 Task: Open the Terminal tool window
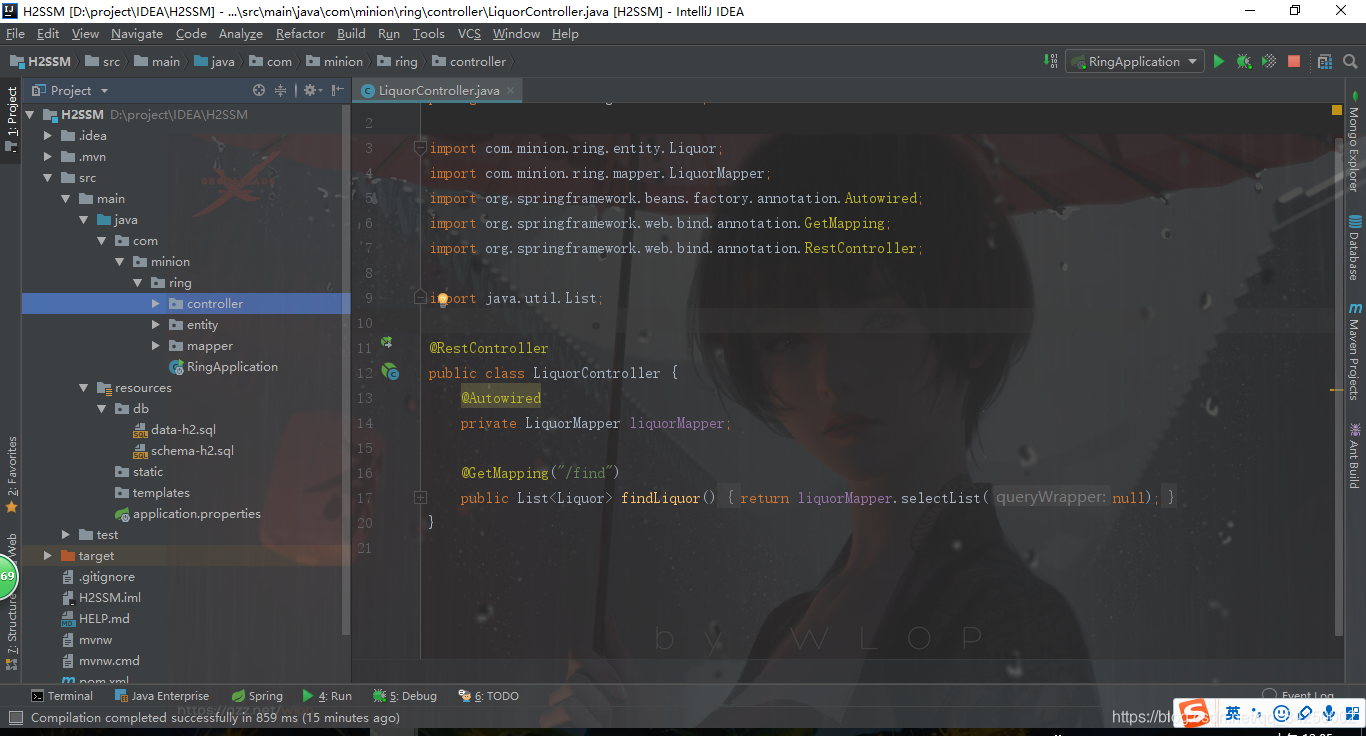[x=62, y=696]
